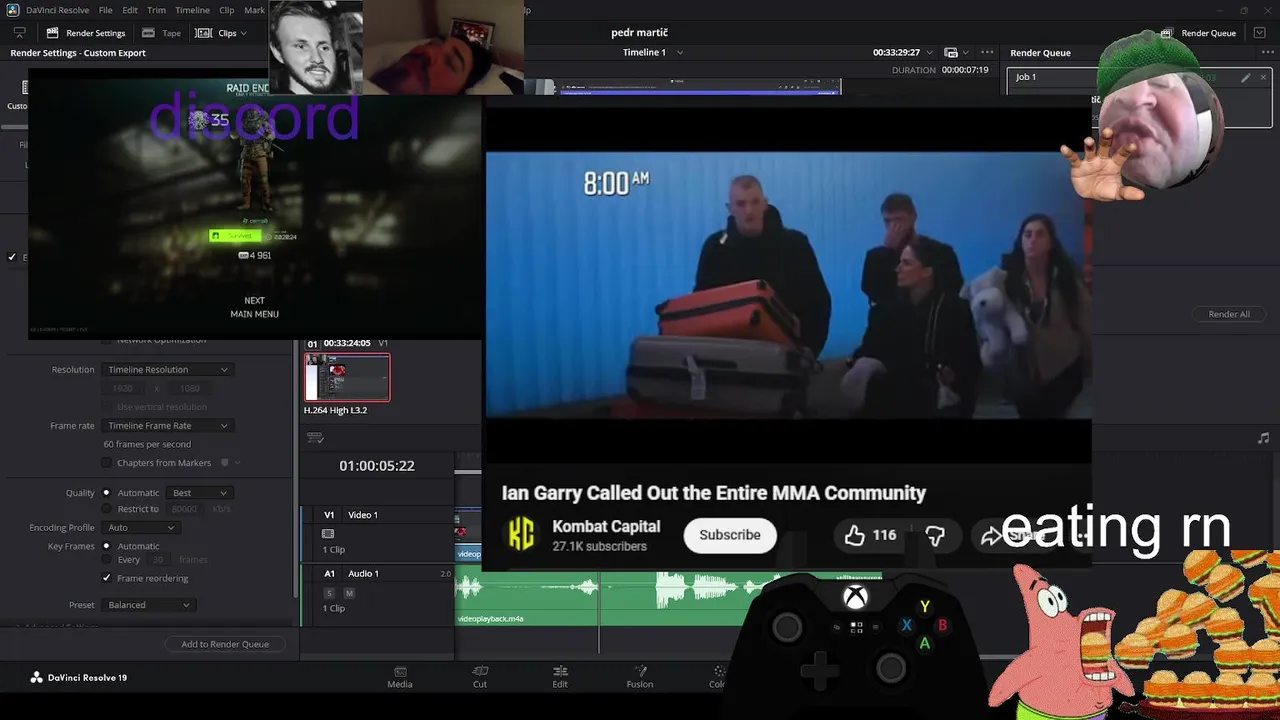Click the DURATION 00:00:07:19 value
1280x720 pixels.
pyautogui.click(x=965, y=70)
